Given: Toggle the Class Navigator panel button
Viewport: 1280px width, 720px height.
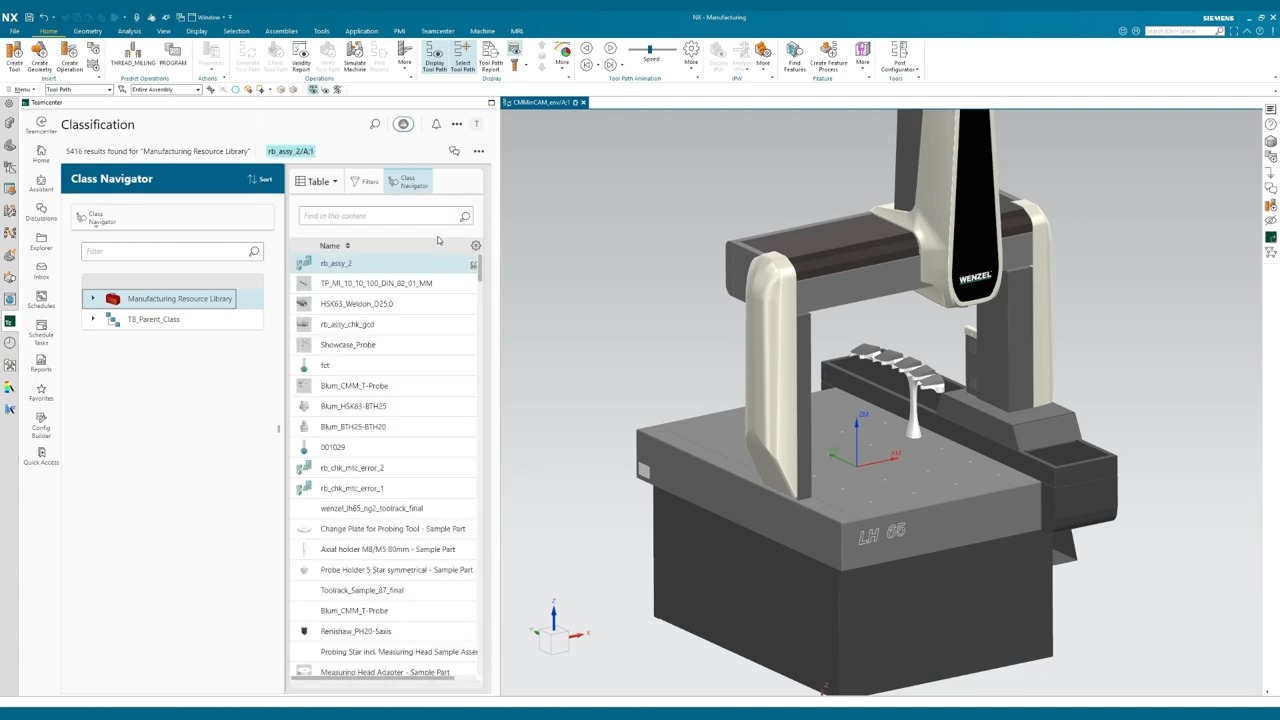Looking at the screenshot, I should point(409,182).
